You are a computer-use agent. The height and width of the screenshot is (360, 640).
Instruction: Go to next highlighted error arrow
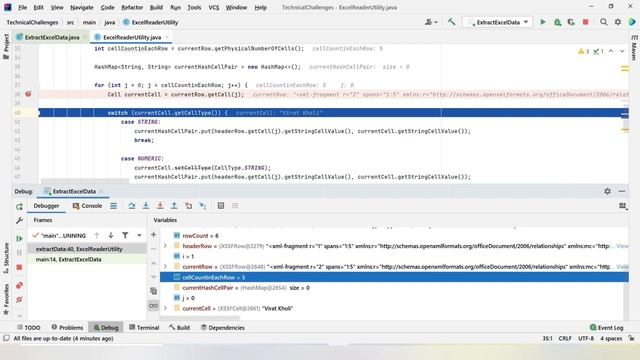pyautogui.click(x=622, y=51)
